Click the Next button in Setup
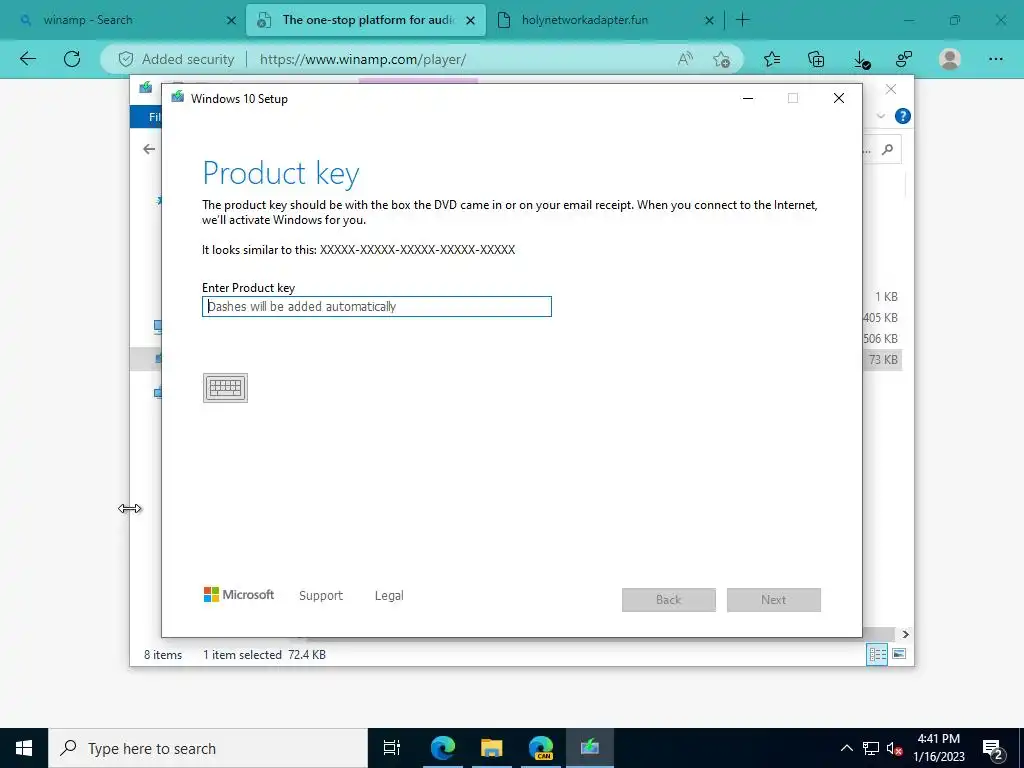This screenshot has height=768, width=1024. pos(774,600)
